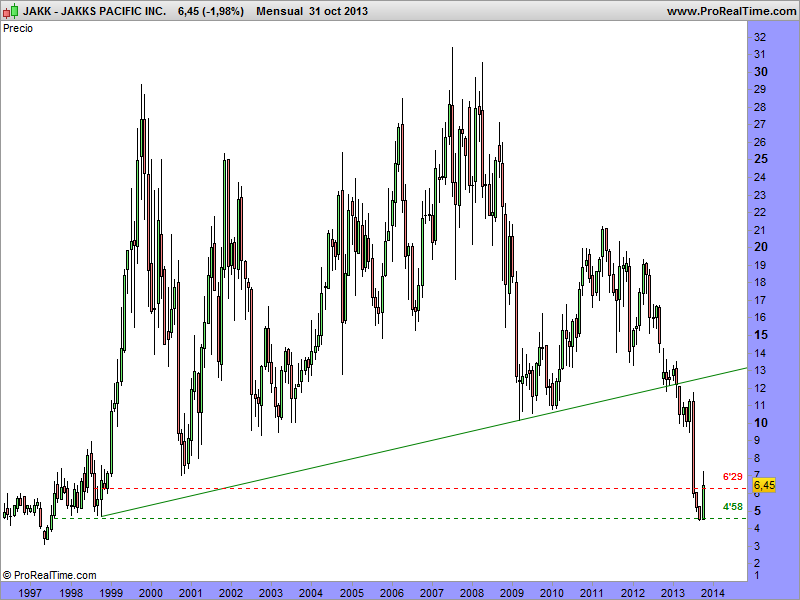Click the Precio panel label
This screenshot has width=800, height=600.
(x=18, y=29)
